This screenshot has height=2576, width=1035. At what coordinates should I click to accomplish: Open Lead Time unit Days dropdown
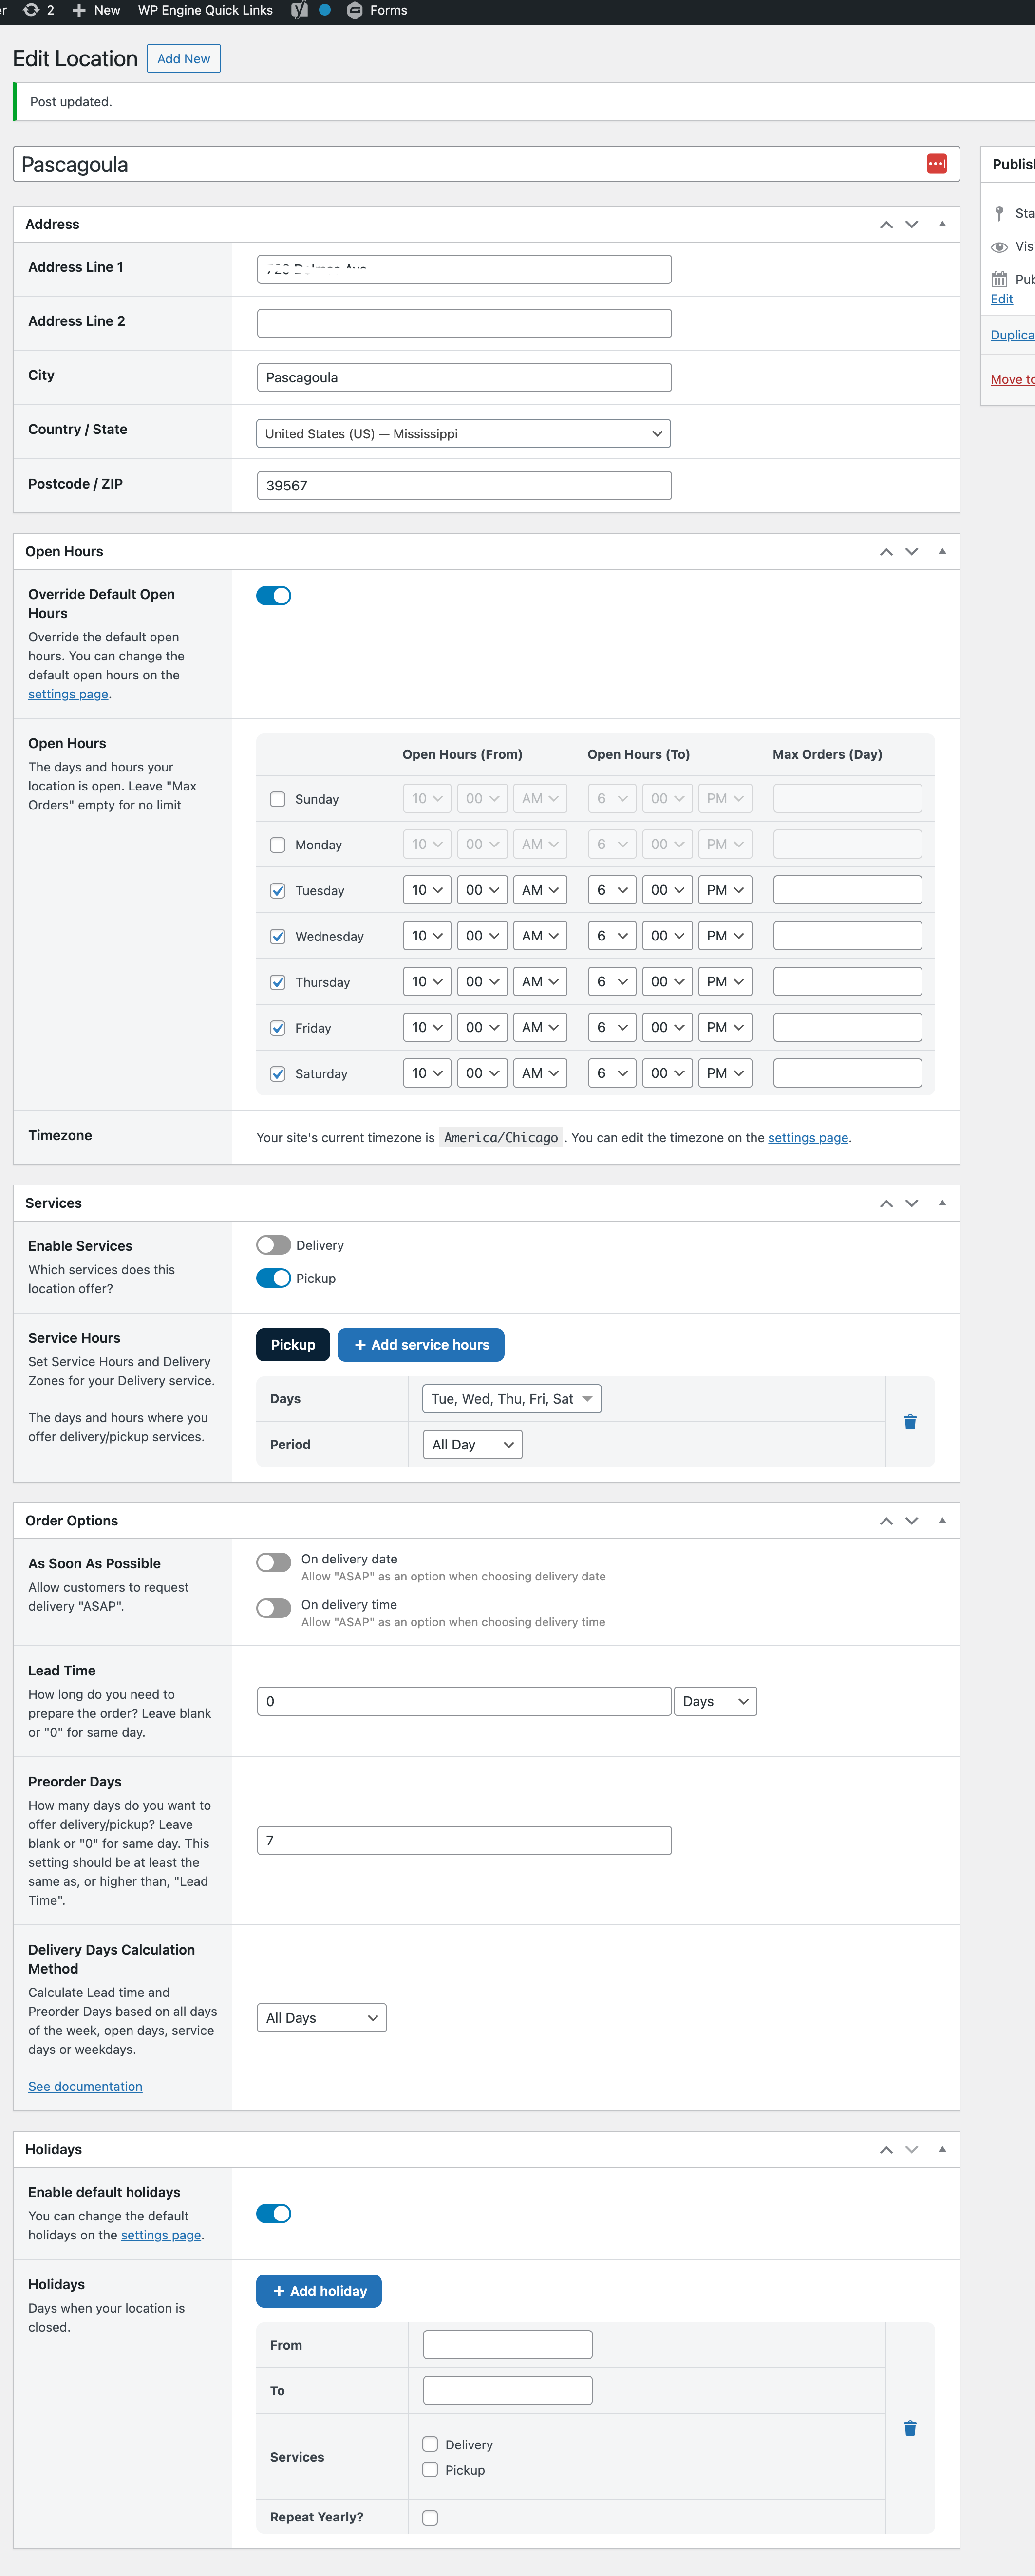[x=715, y=1701]
